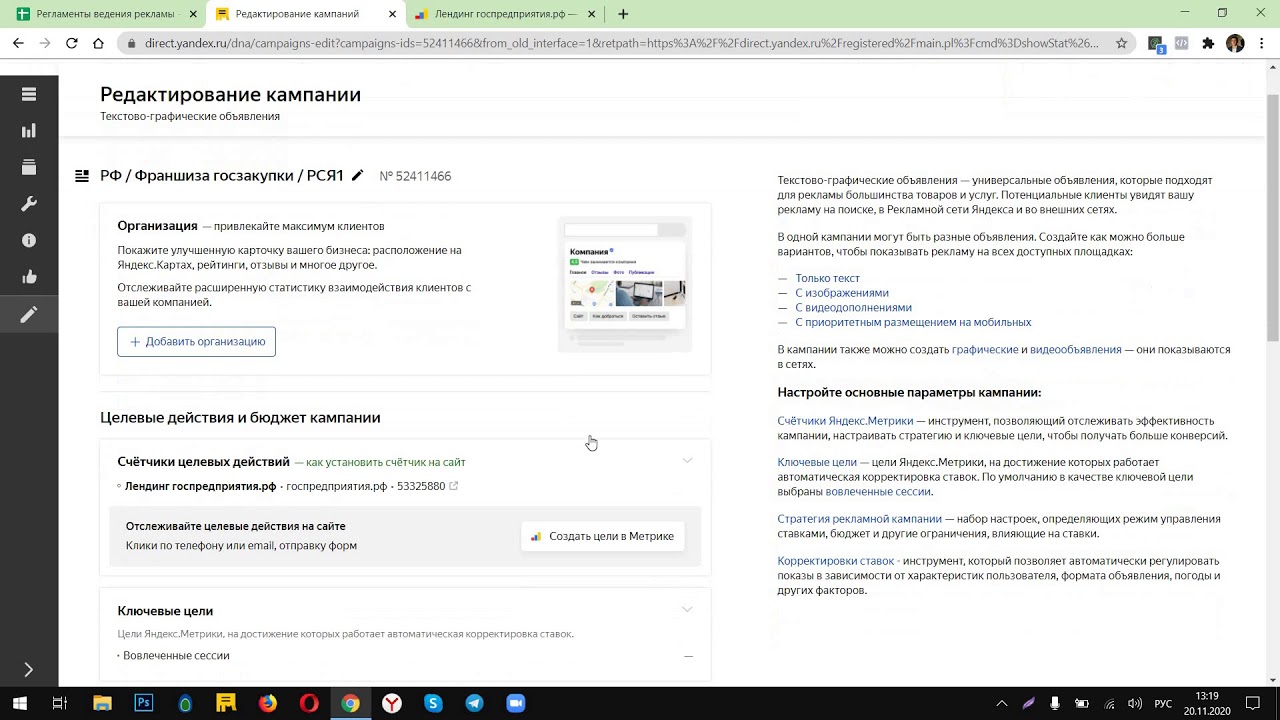The width and height of the screenshot is (1280, 720).
Task: Bookmark this page with the star icon
Action: (1121, 43)
